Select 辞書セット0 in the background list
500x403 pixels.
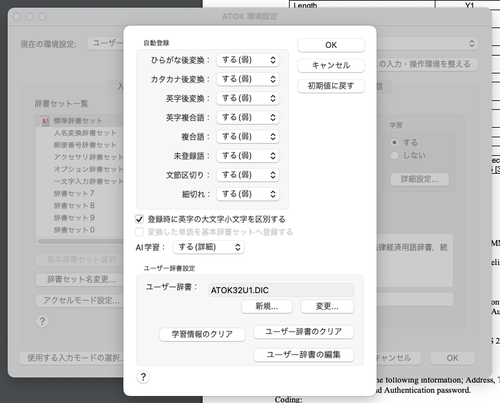79,230
